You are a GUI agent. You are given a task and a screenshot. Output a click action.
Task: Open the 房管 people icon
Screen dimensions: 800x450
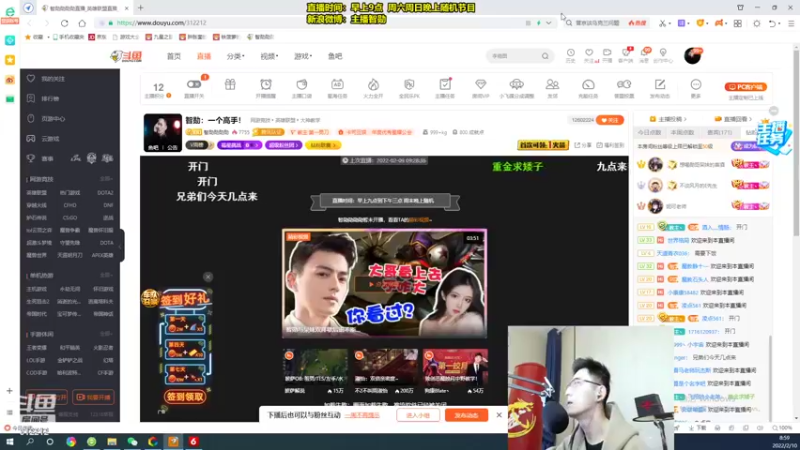point(552,88)
